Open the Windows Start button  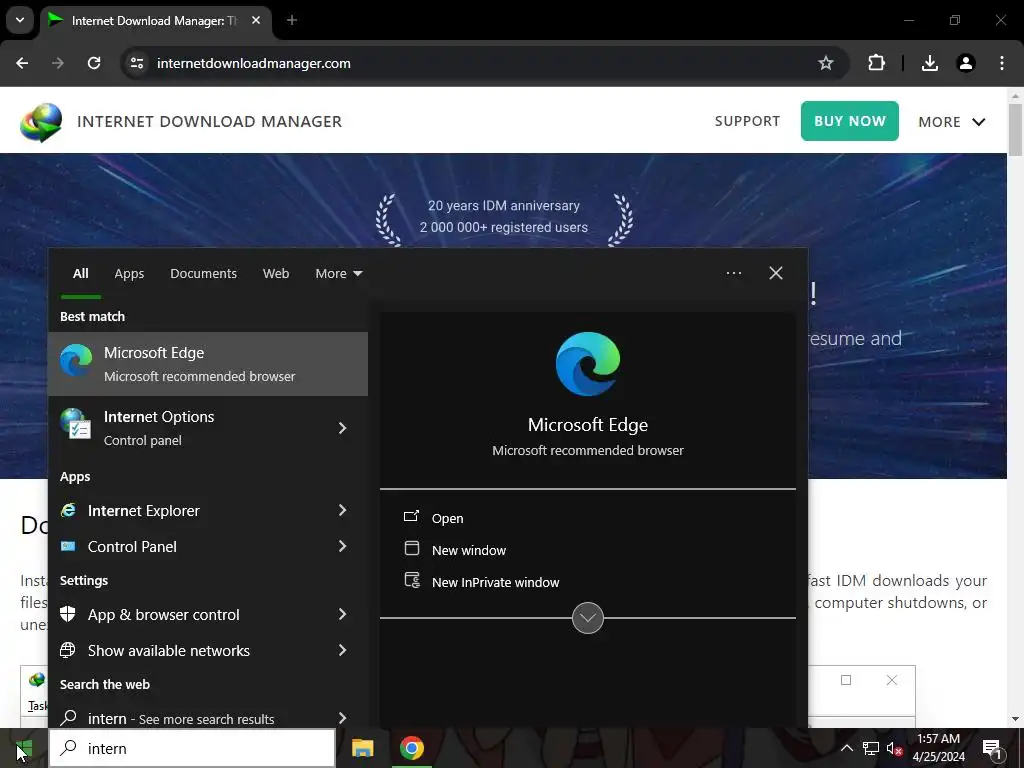24,748
